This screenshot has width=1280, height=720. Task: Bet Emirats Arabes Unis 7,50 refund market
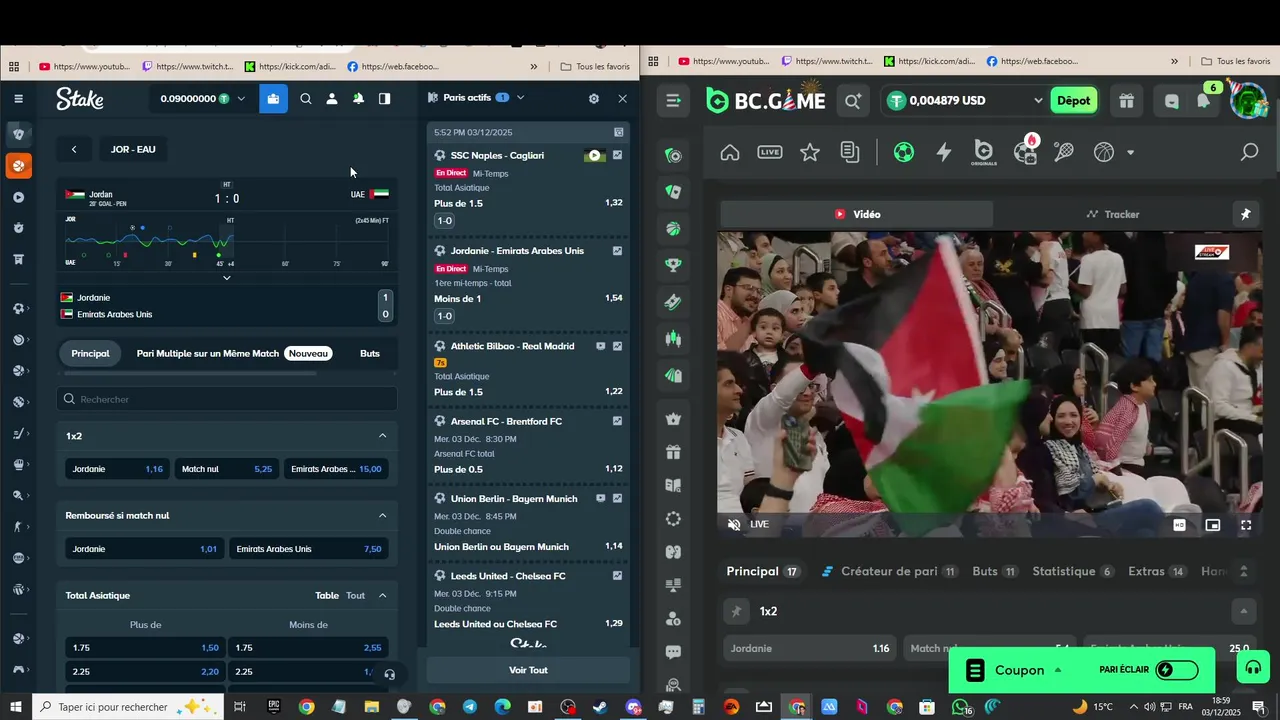point(308,549)
